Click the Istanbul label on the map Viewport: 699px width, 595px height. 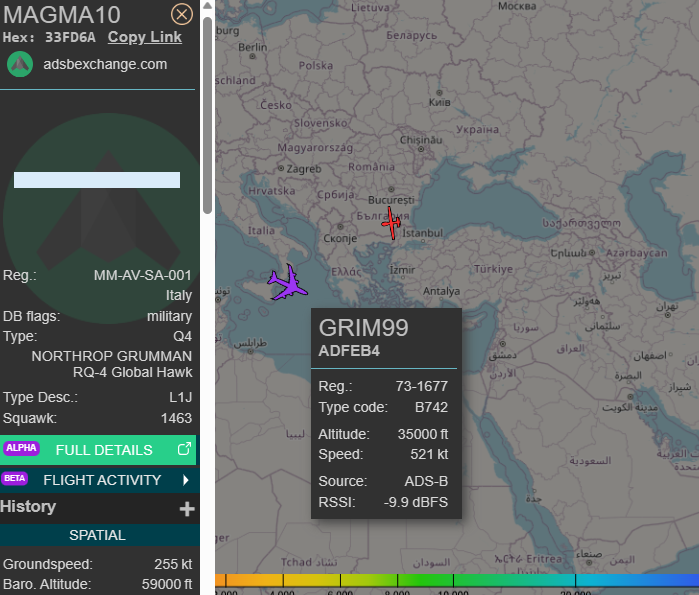422,233
